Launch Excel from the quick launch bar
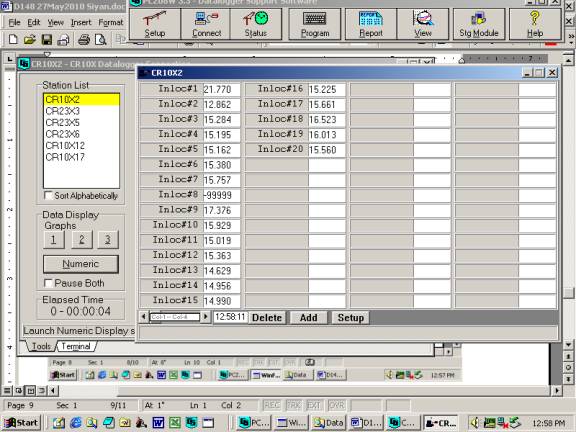The image size is (576, 432). coord(175,423)
